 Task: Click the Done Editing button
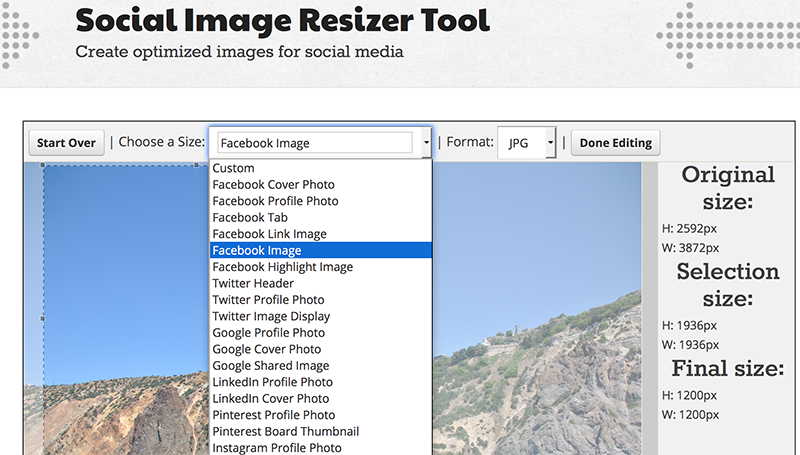pos(615,143)
